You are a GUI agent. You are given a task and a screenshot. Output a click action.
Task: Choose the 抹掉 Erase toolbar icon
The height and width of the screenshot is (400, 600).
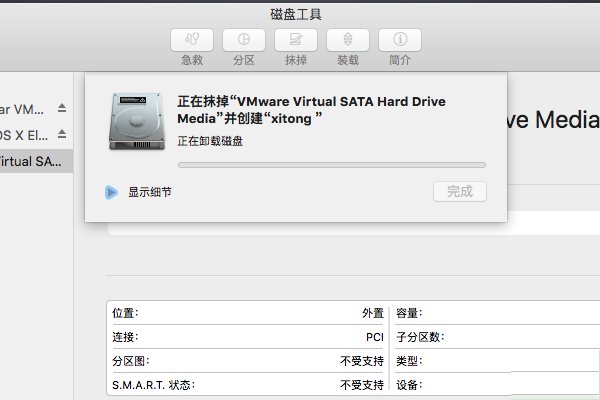[296, 40]
